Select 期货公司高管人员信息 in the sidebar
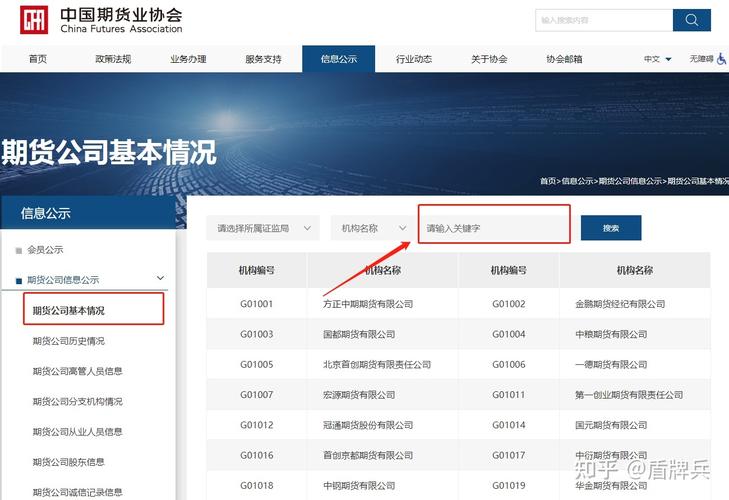 [x=77, y=371]
